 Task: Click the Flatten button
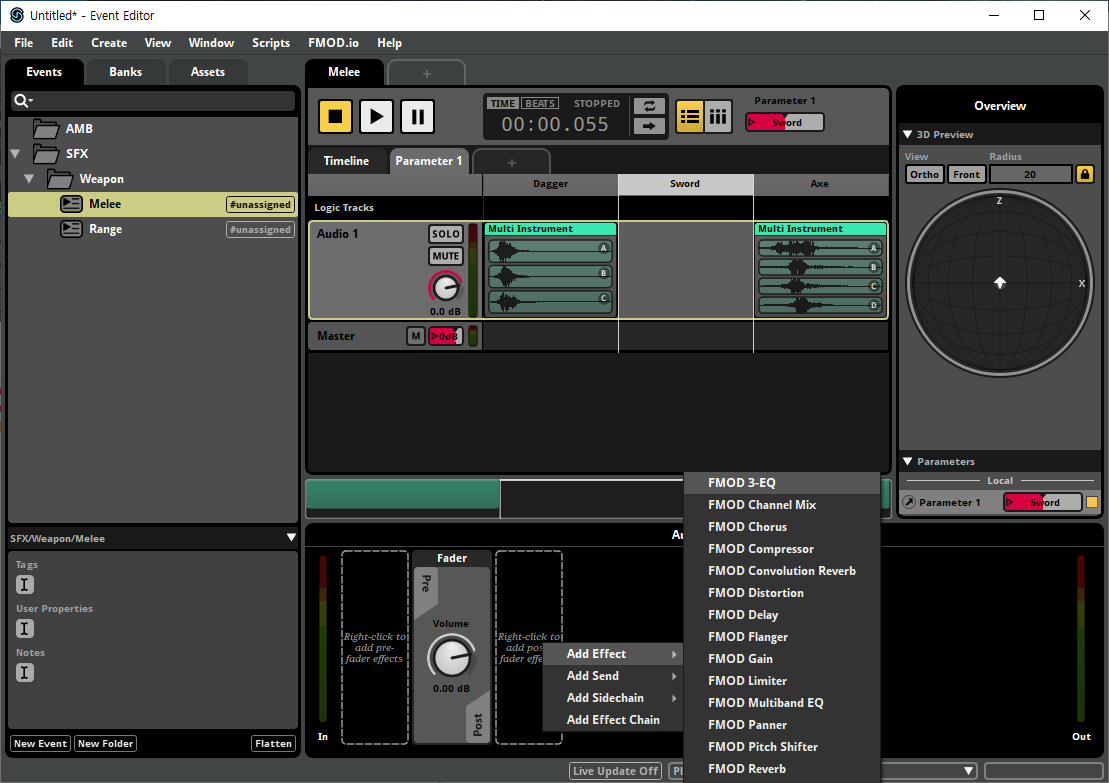click(273, 743)
